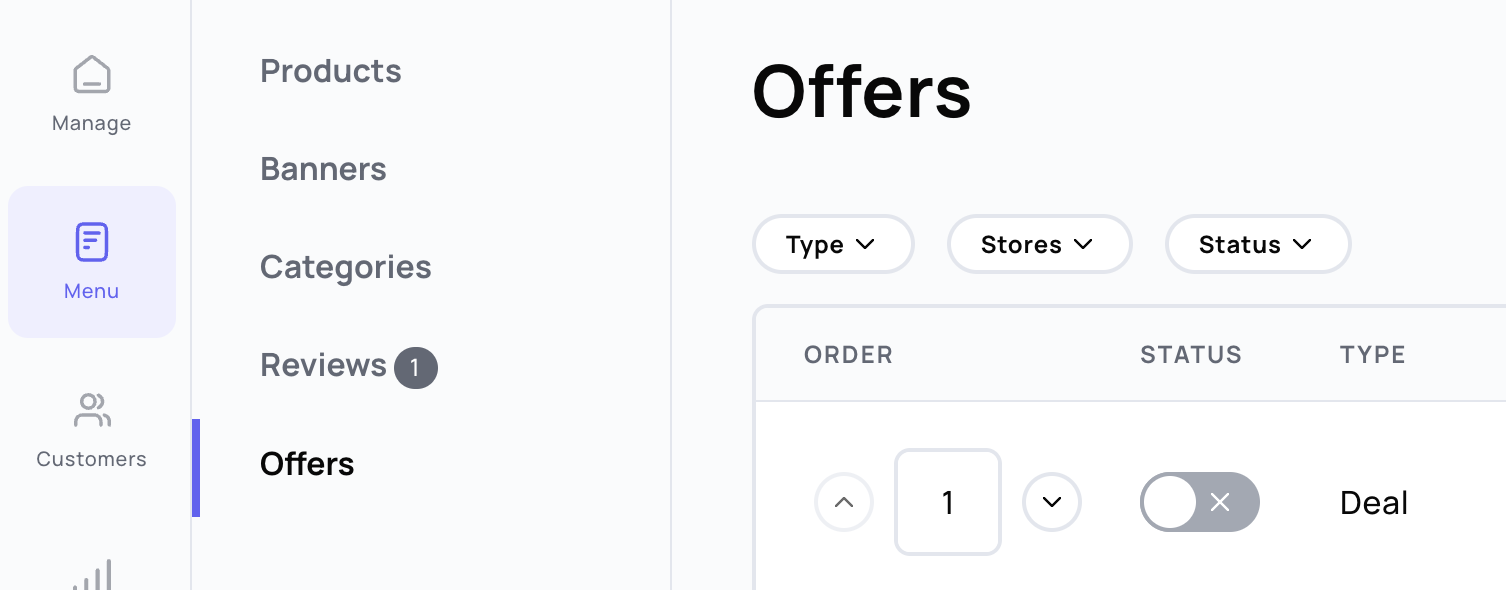The image size is (1506, 590).
Task: Expand the Stores filter dropdown
Action: coord(1039,244)
